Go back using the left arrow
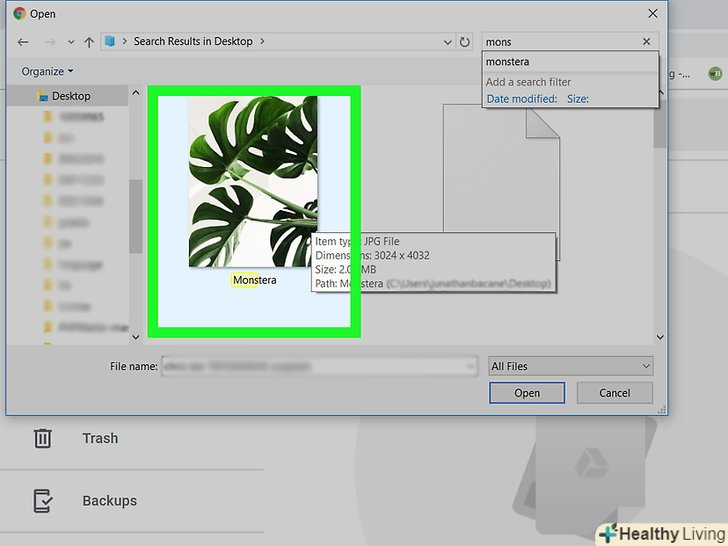 (23, 42)
